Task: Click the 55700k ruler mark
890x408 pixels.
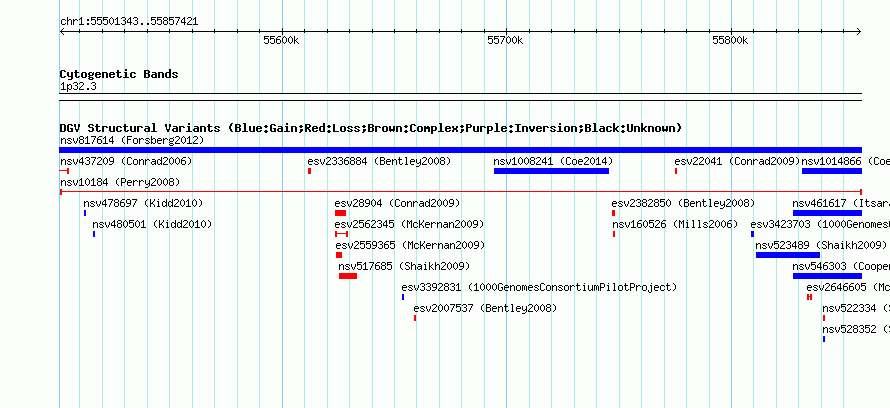Action: 505,40
